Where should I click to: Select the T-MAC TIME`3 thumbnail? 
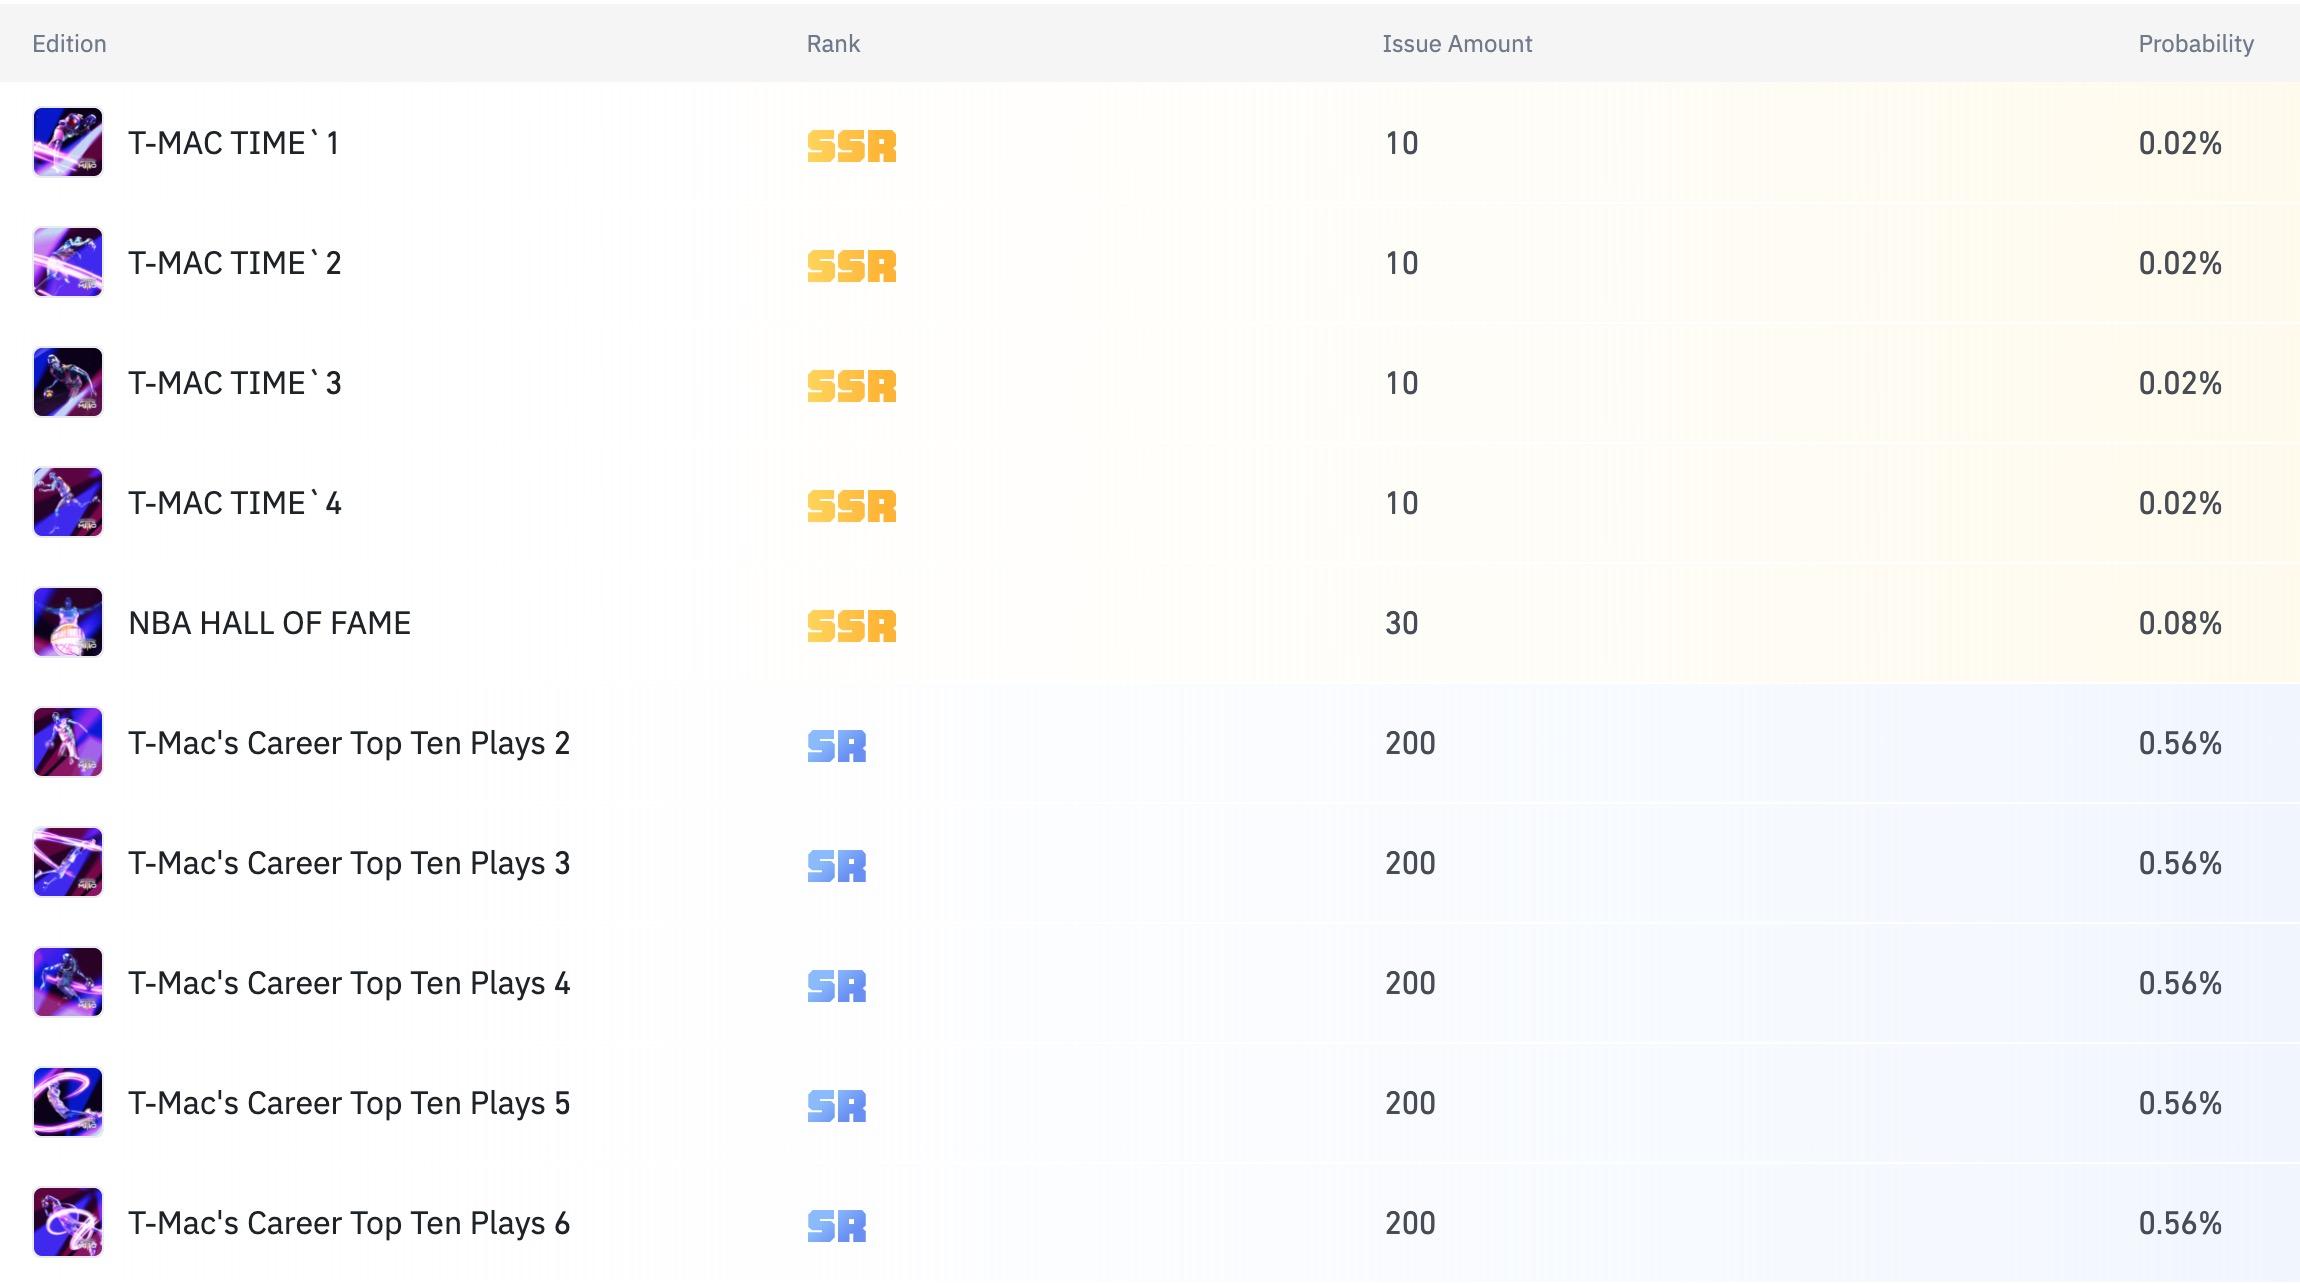(68, 382)
